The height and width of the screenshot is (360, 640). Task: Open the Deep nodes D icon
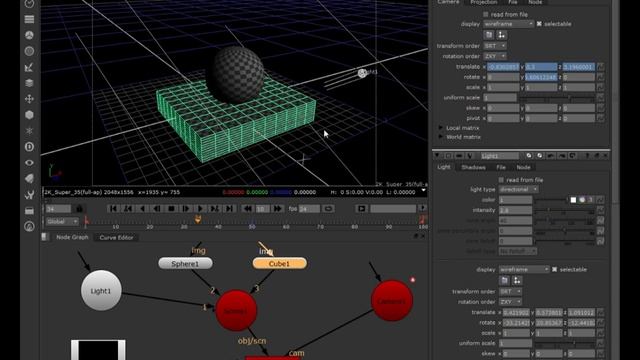point(29,147)
